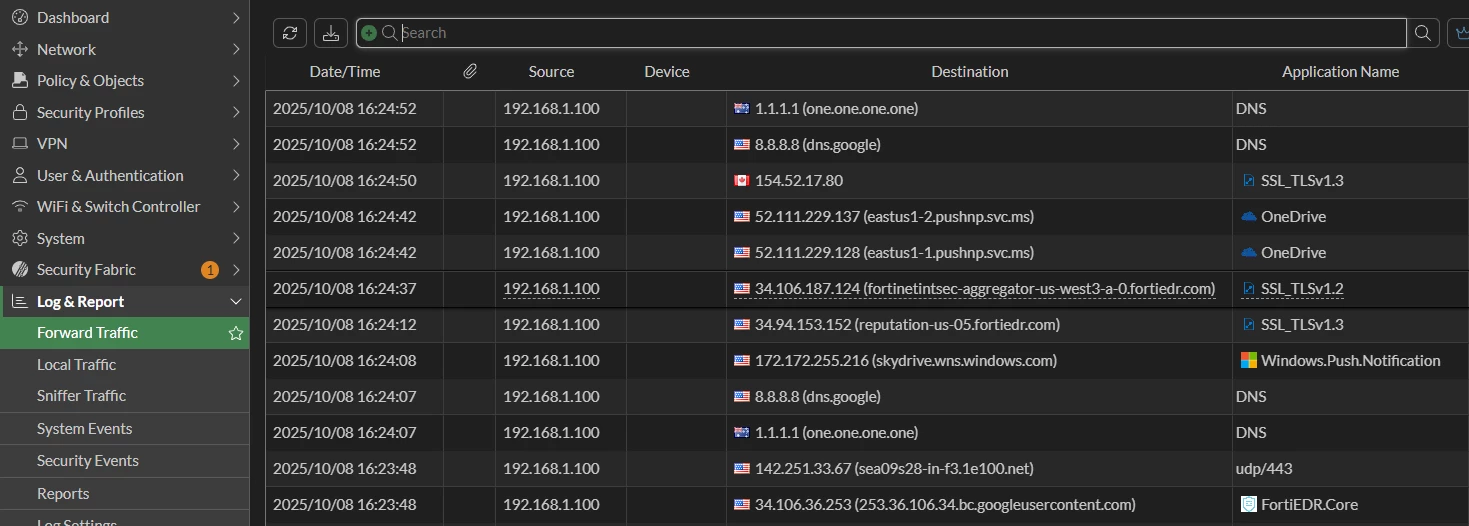Image resolution: width=1469 pixels, height=526 pixels.
Task: Click the 172.172.255.216 skydrive.wns.windows.com cell
Action: 979,361
